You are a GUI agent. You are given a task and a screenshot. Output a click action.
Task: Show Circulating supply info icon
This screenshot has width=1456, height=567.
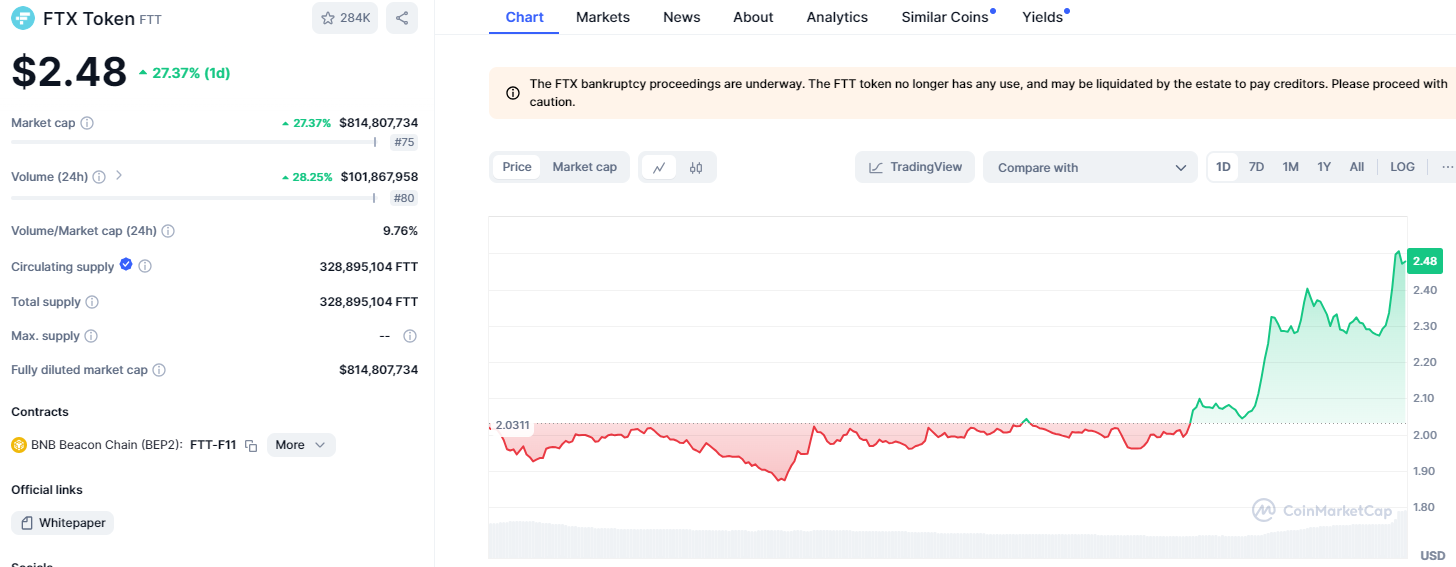point(145,267)
